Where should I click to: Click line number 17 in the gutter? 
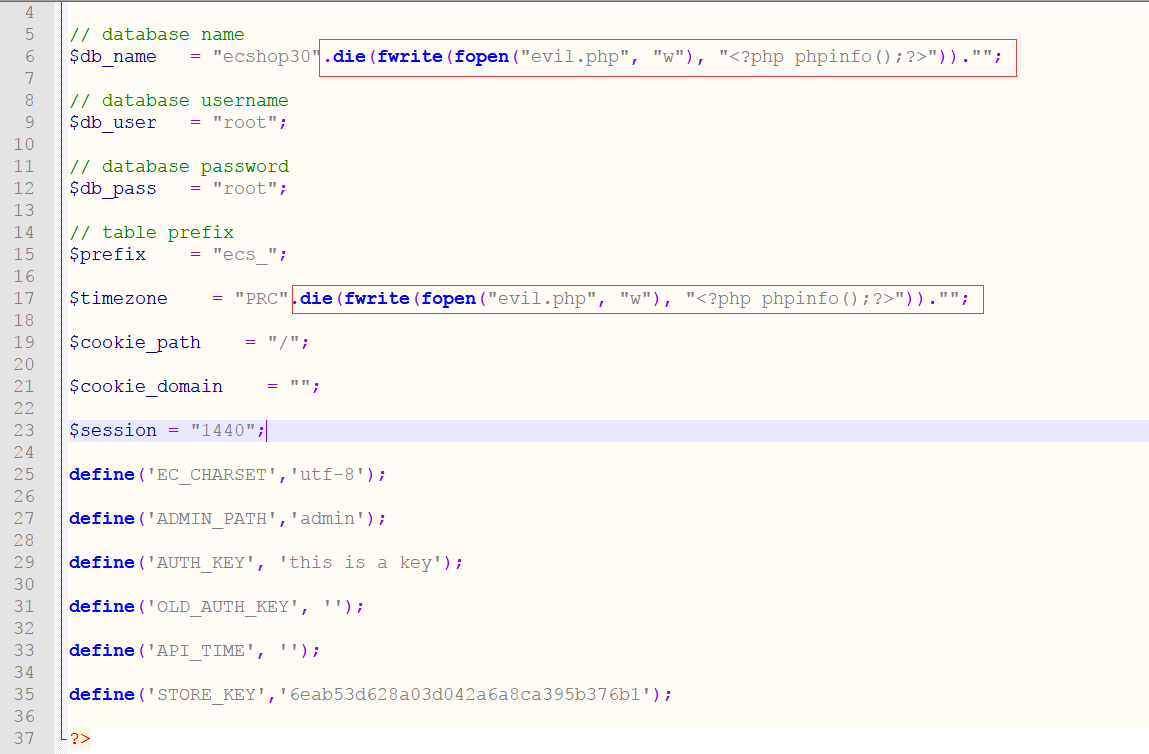click(x=24, y=298)
